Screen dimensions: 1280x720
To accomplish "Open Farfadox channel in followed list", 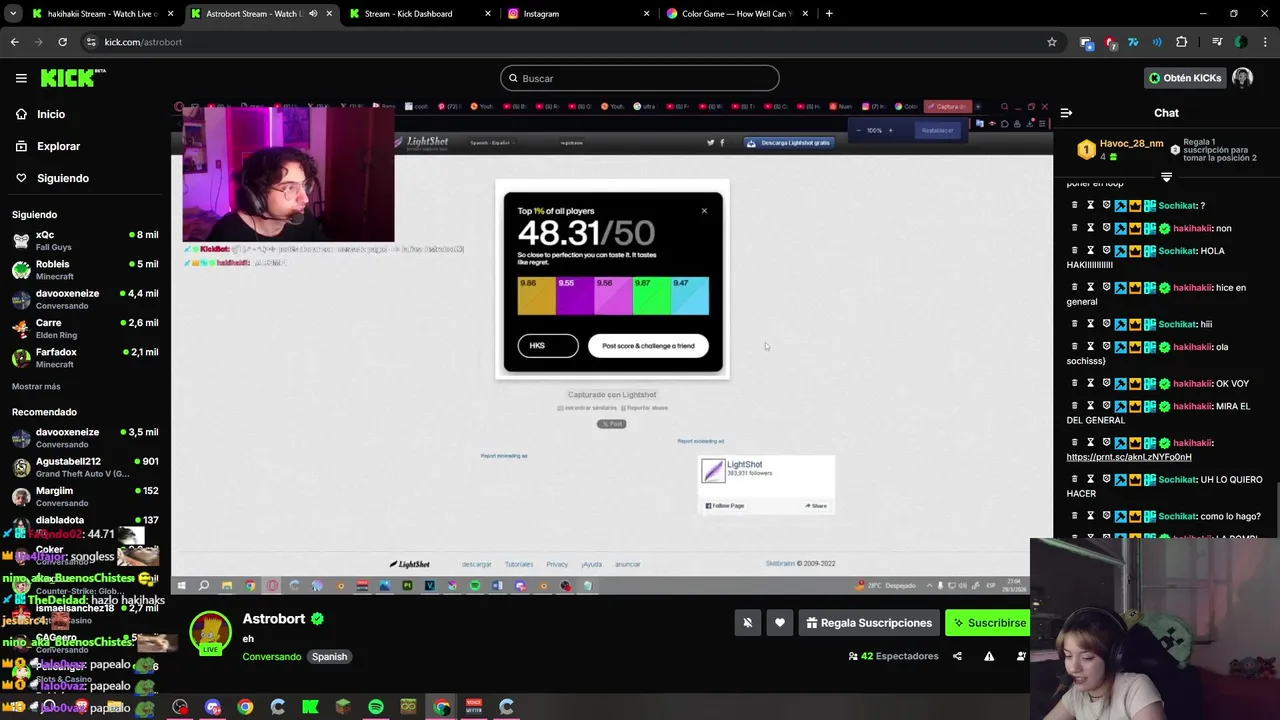I will (85, 358).
